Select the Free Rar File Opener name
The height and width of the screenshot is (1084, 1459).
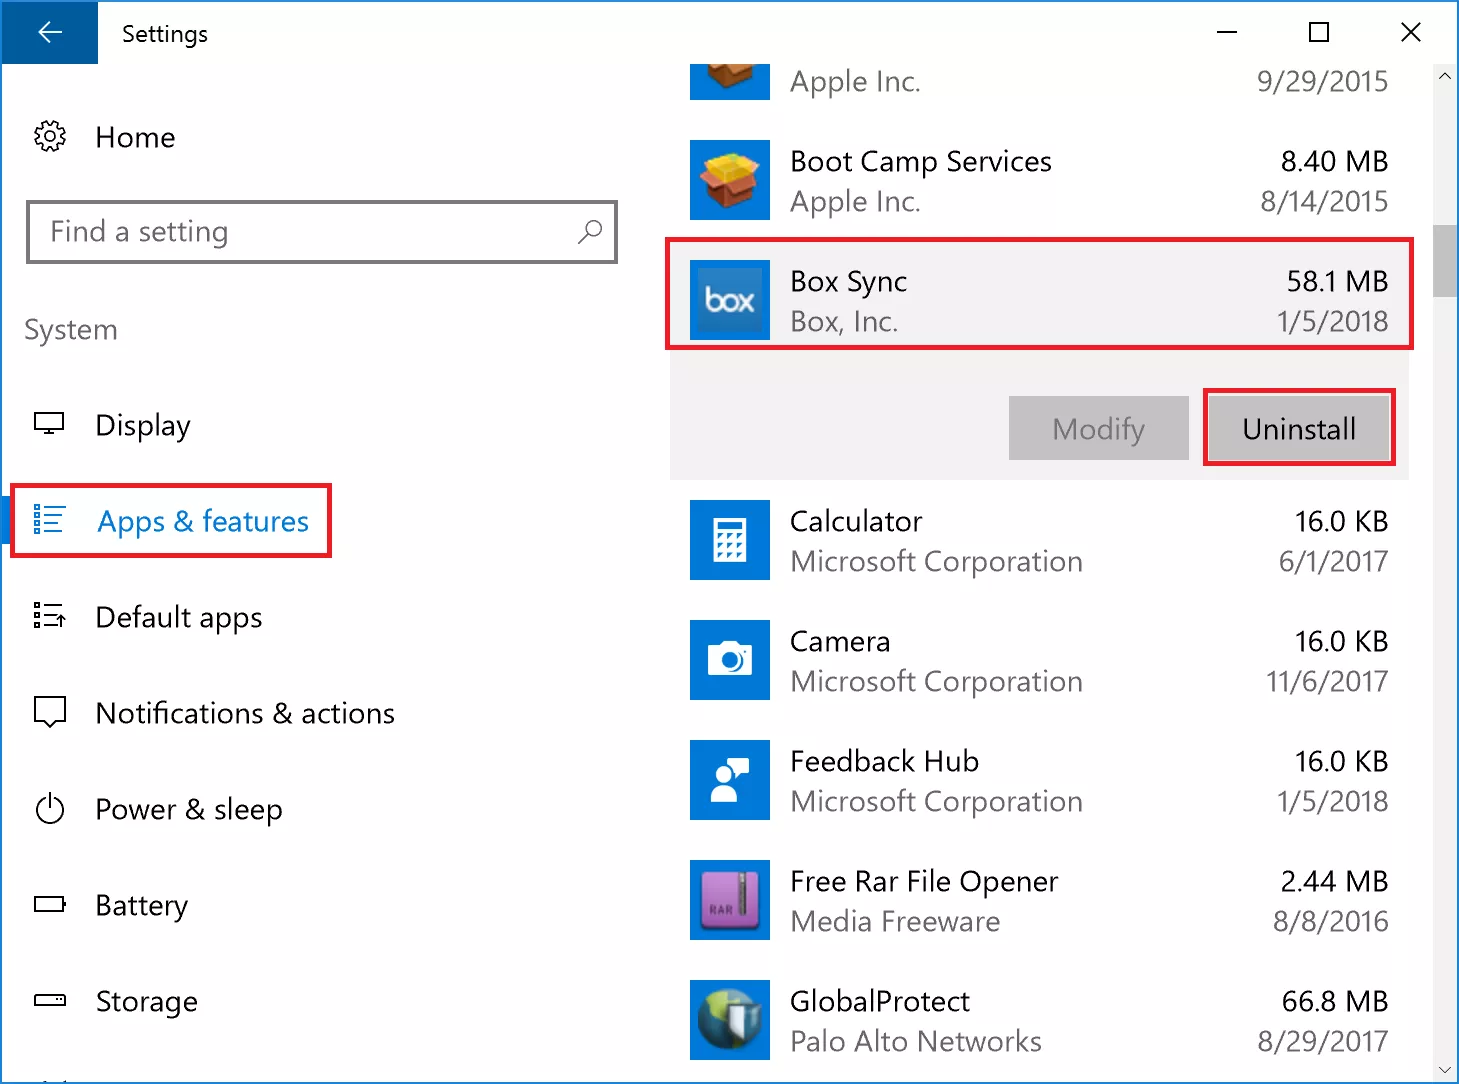point(924,882)
